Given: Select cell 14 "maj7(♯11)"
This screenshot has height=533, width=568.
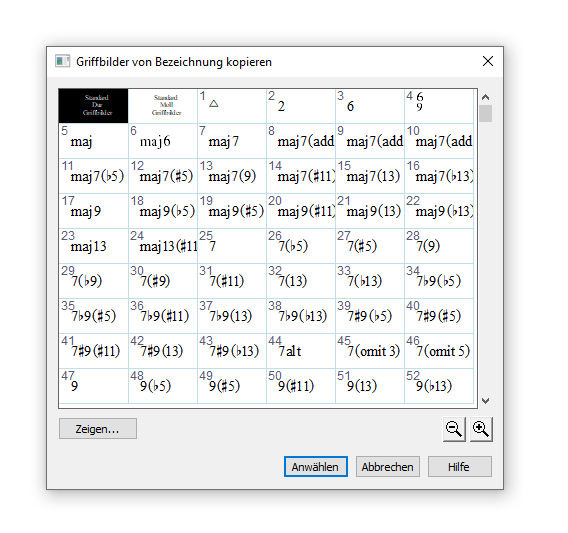Looking at the screenshot, I should [301, 176].
